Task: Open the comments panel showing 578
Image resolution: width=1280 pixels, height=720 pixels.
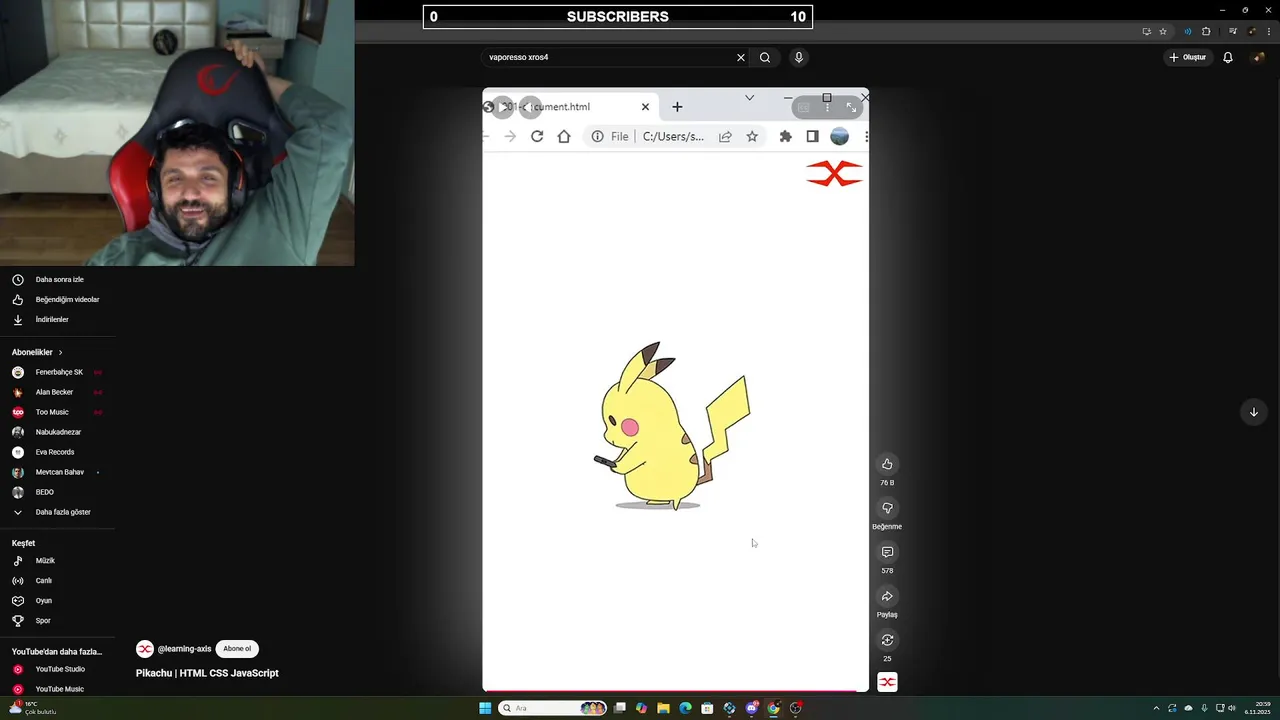Action: 887,552
